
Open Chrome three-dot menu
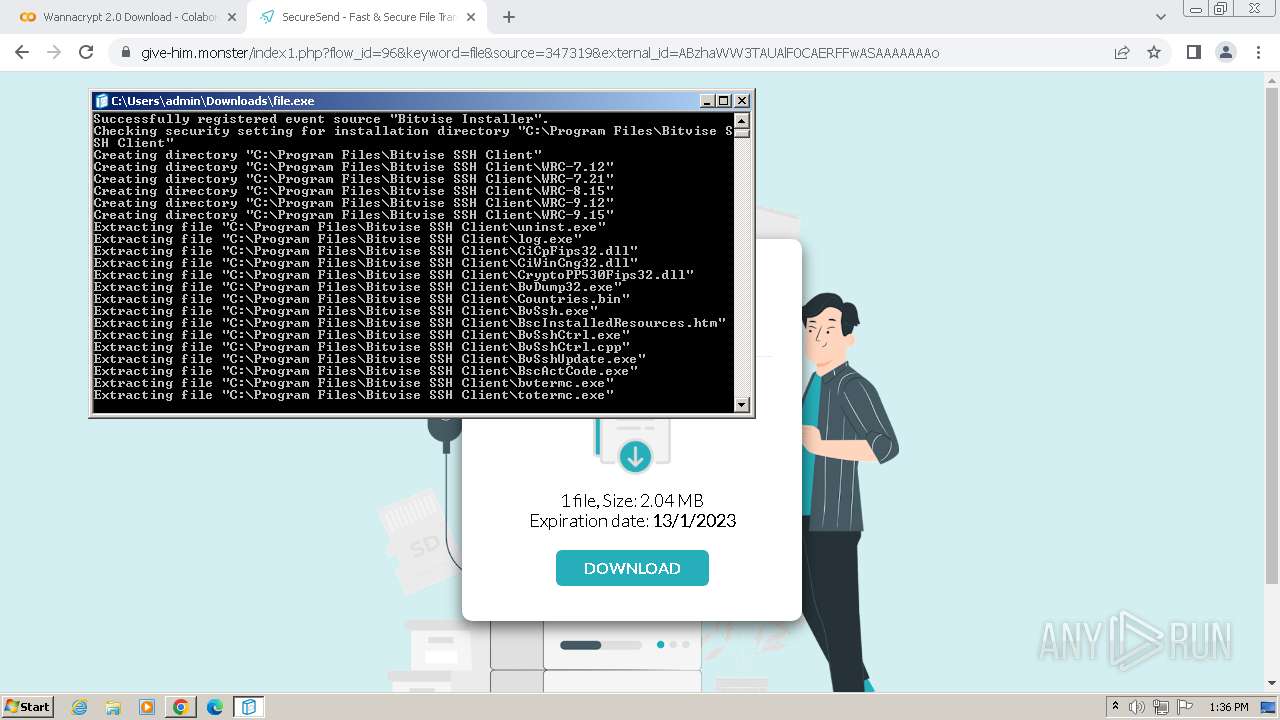point(1257,53)
